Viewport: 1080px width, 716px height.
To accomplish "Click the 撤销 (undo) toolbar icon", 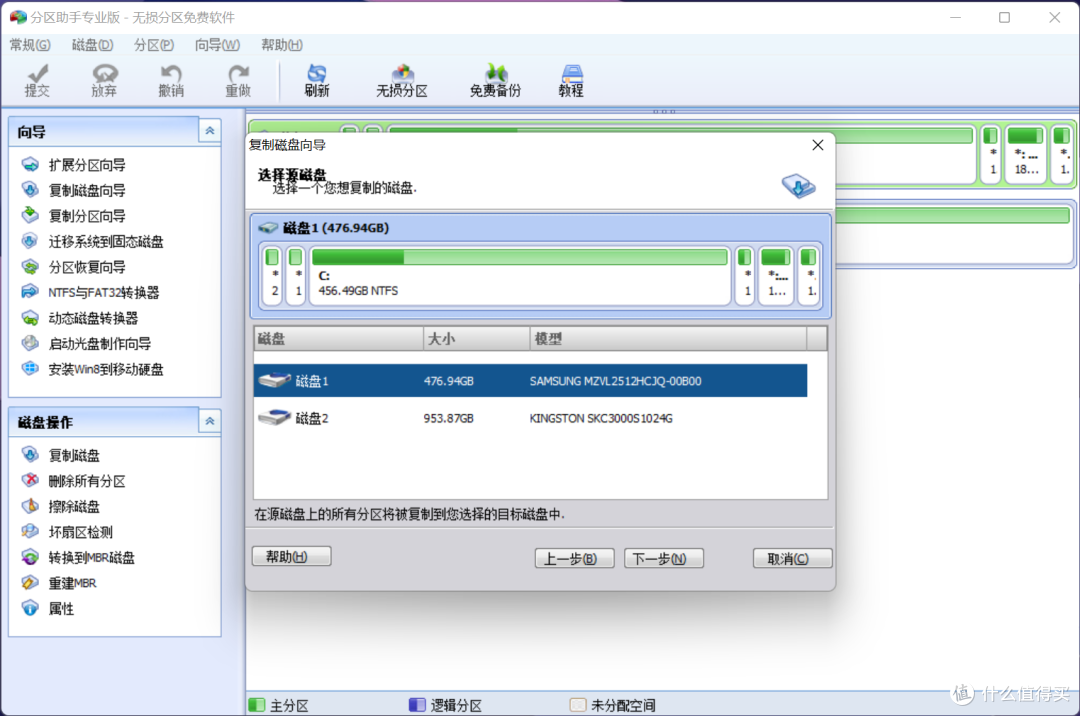I will pos(170,80).
